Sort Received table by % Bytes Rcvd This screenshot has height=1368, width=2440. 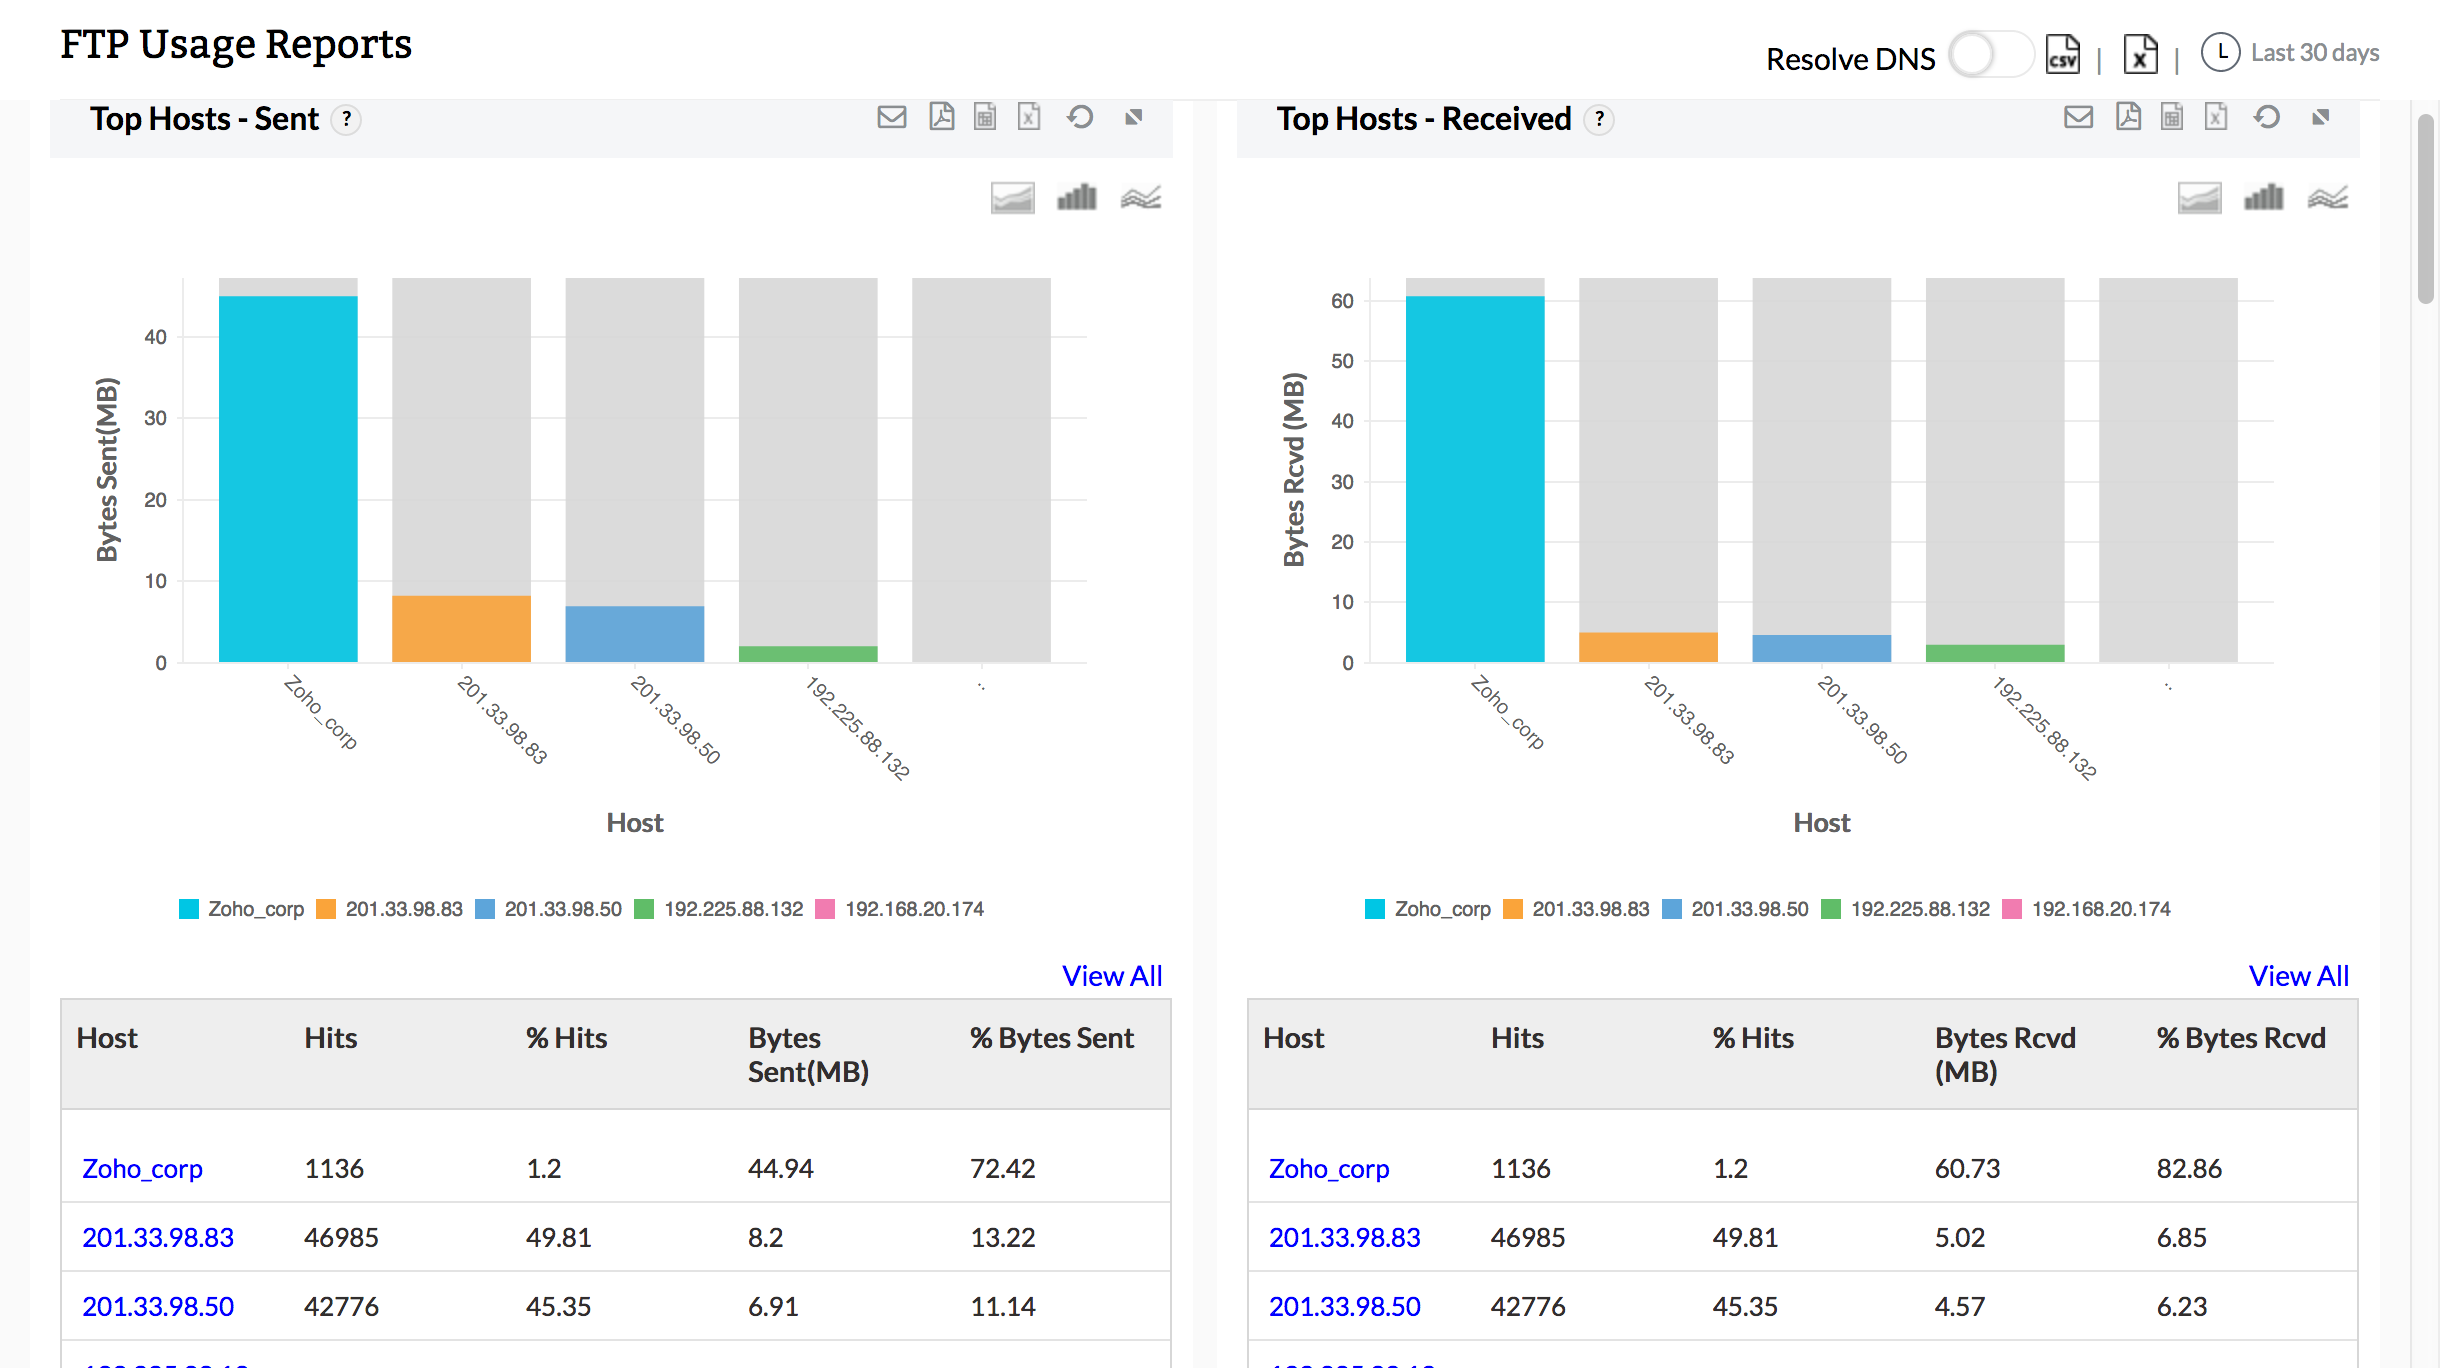click(x=2240, y=1038)
